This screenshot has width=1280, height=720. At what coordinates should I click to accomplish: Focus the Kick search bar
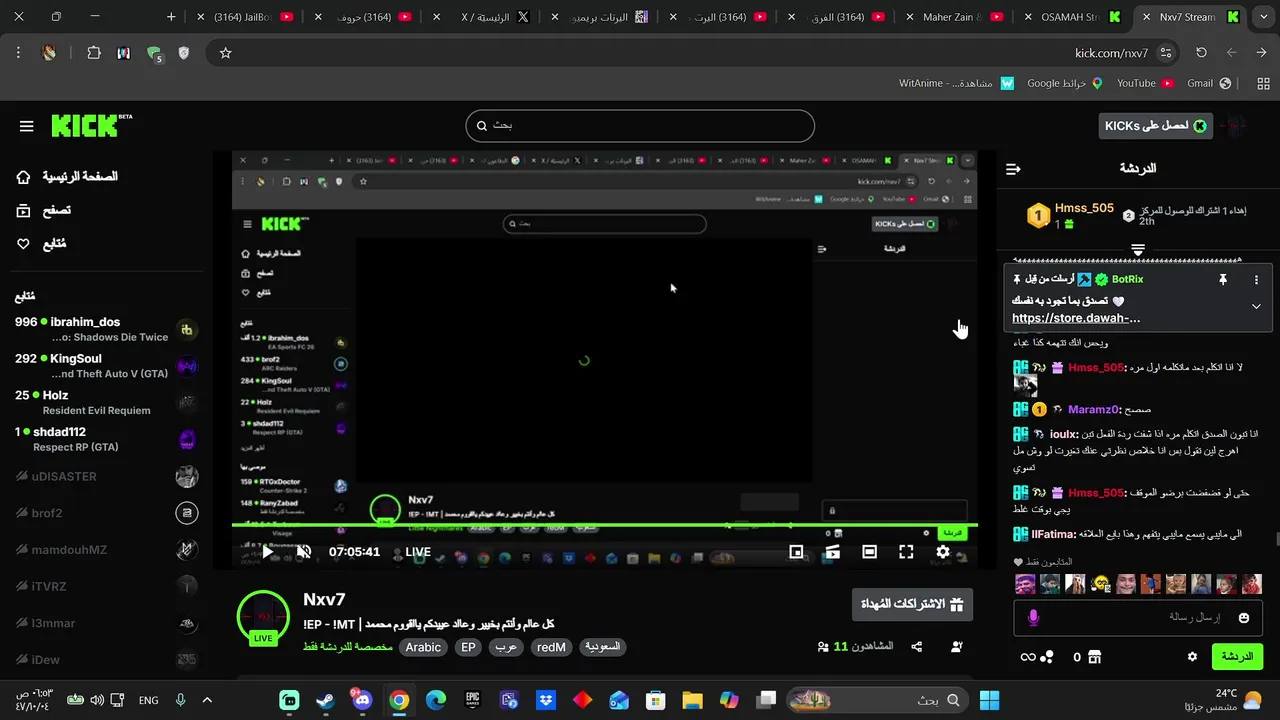coord(640,125)
